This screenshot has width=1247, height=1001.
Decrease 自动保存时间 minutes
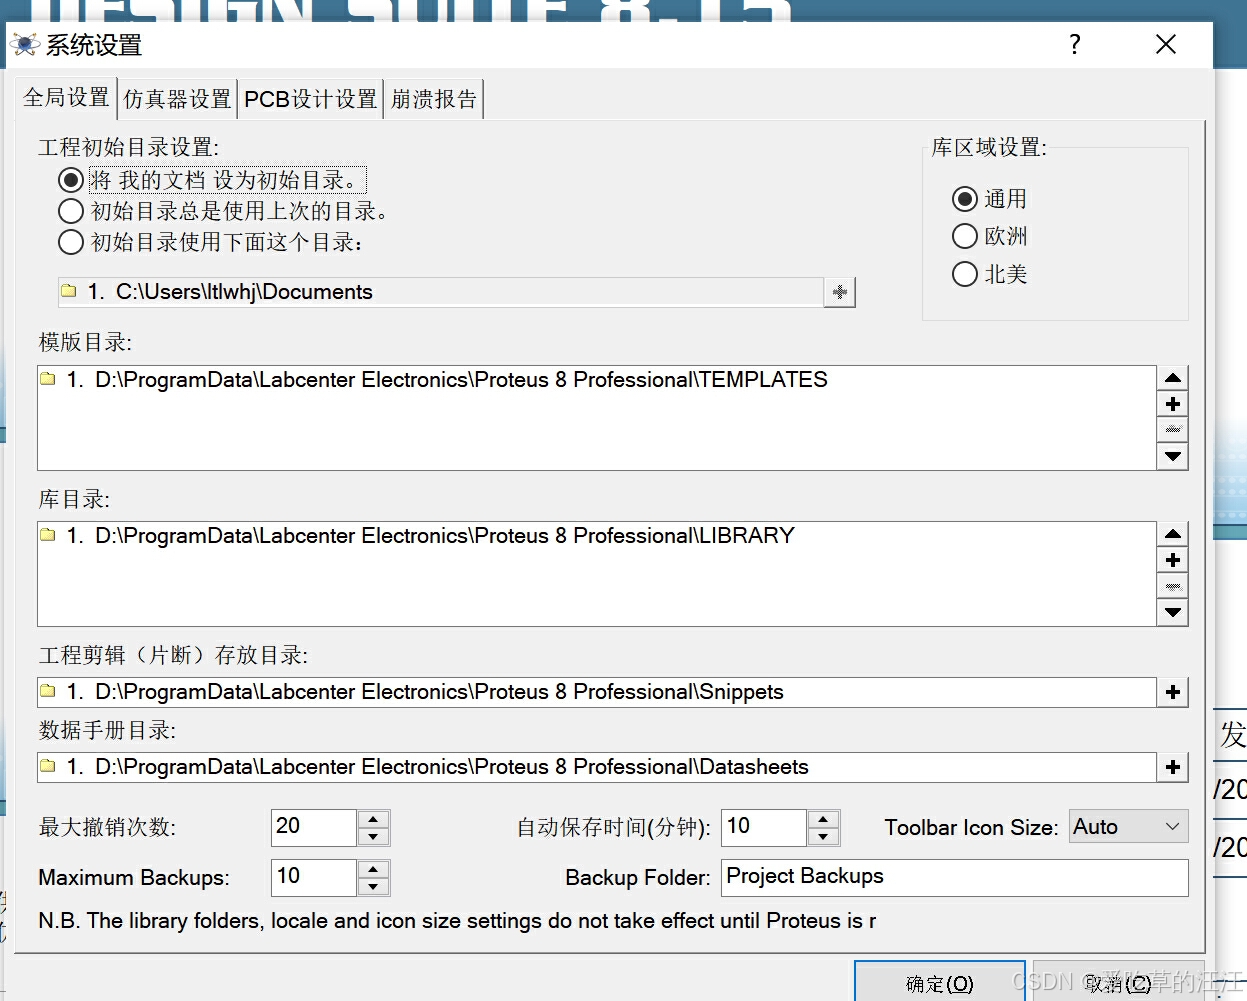(823, 837)
